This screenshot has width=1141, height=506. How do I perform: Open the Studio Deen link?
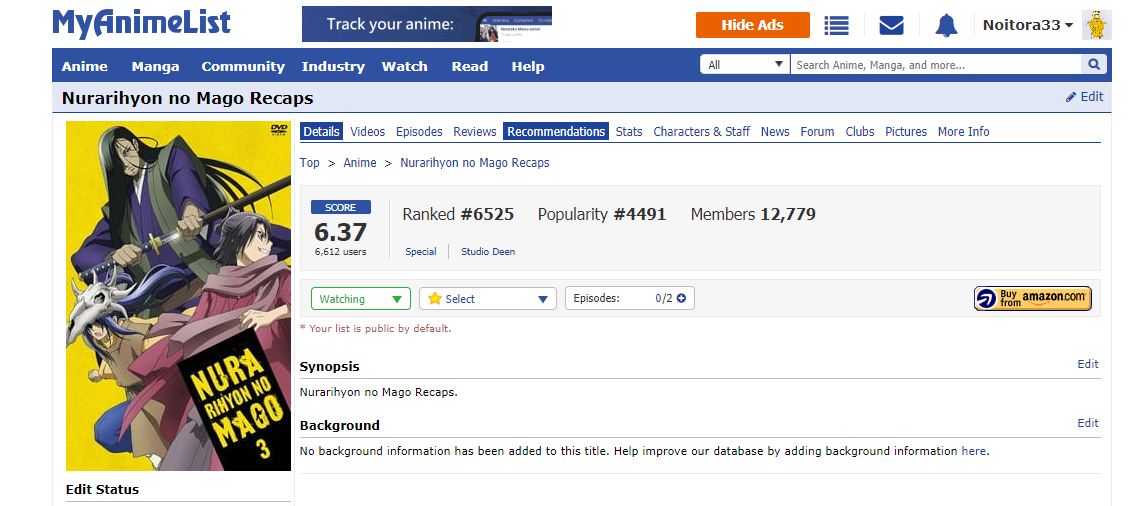pyautogui.click(x=488, y=252)
